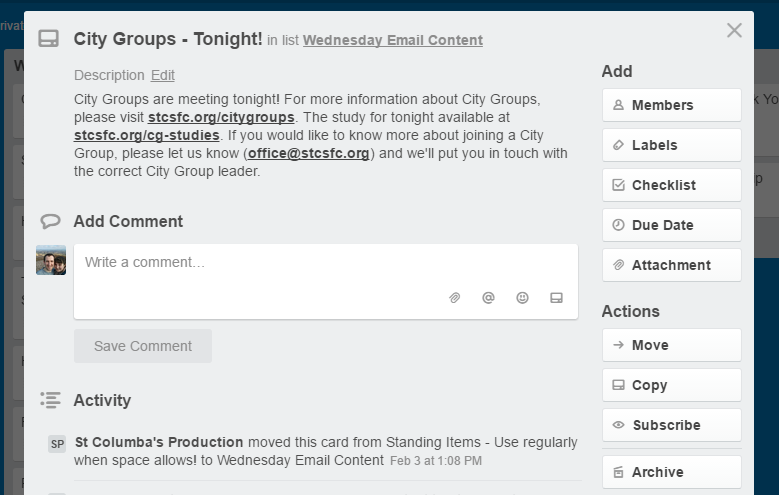
Task: Open the Labels menu
Action: (672, 145)
